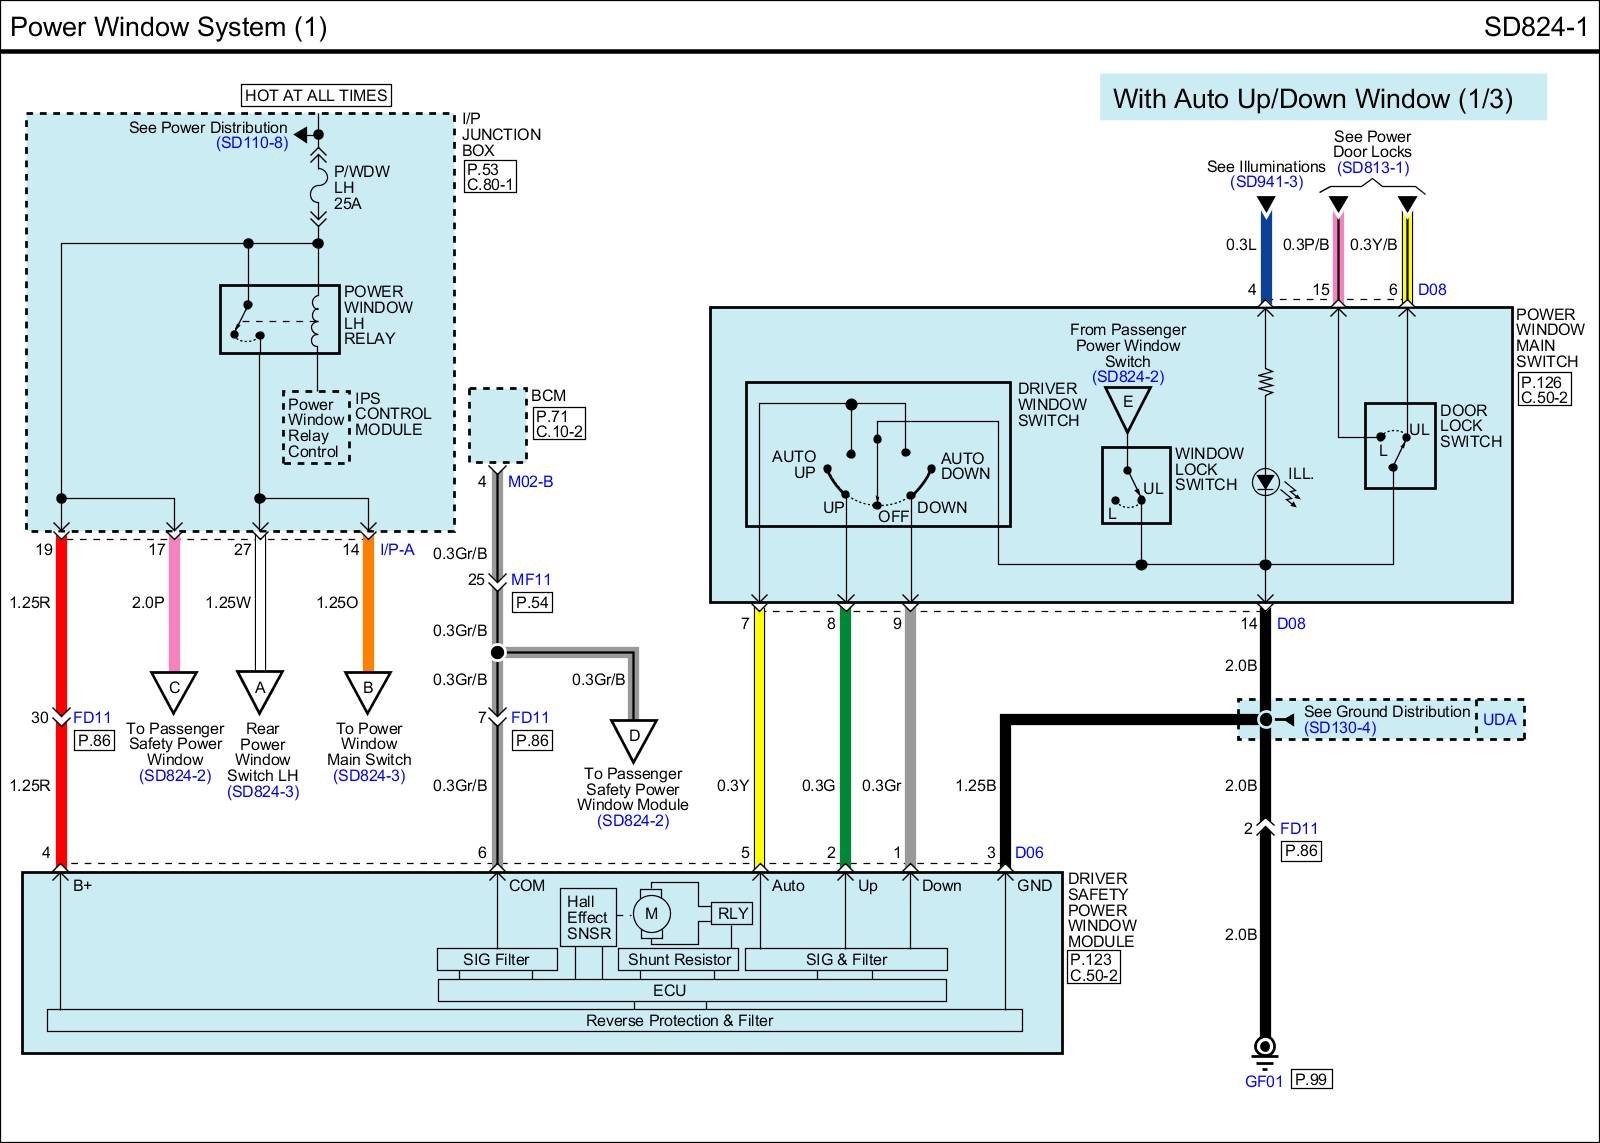Image resolution: width=1600 pixels, height=1143 pixels.
Task: Click the P/WDW LH 25A fuse symbol
Action: 318,187
